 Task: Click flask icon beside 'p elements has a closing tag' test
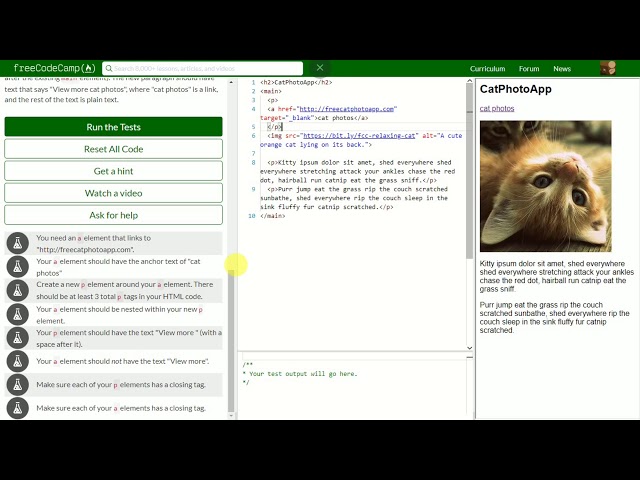tap(17, 384)
